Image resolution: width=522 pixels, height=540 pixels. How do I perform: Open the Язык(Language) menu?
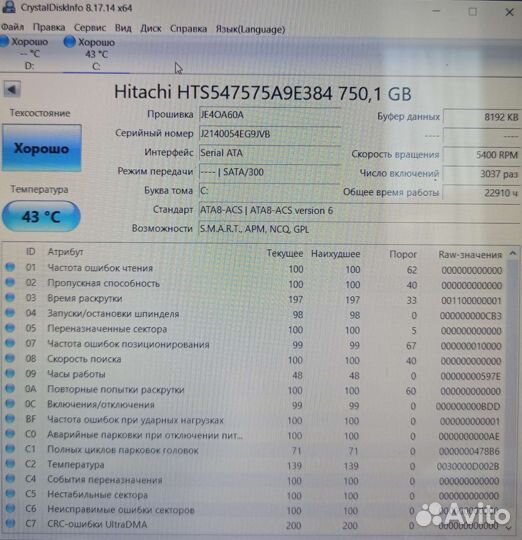250,29
